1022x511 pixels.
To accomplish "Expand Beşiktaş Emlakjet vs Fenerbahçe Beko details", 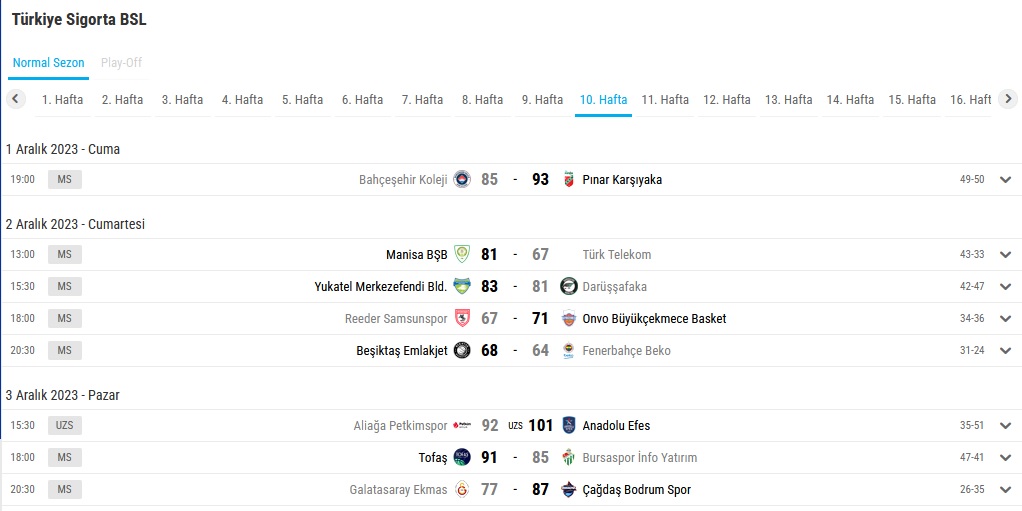I will 1005,351.
